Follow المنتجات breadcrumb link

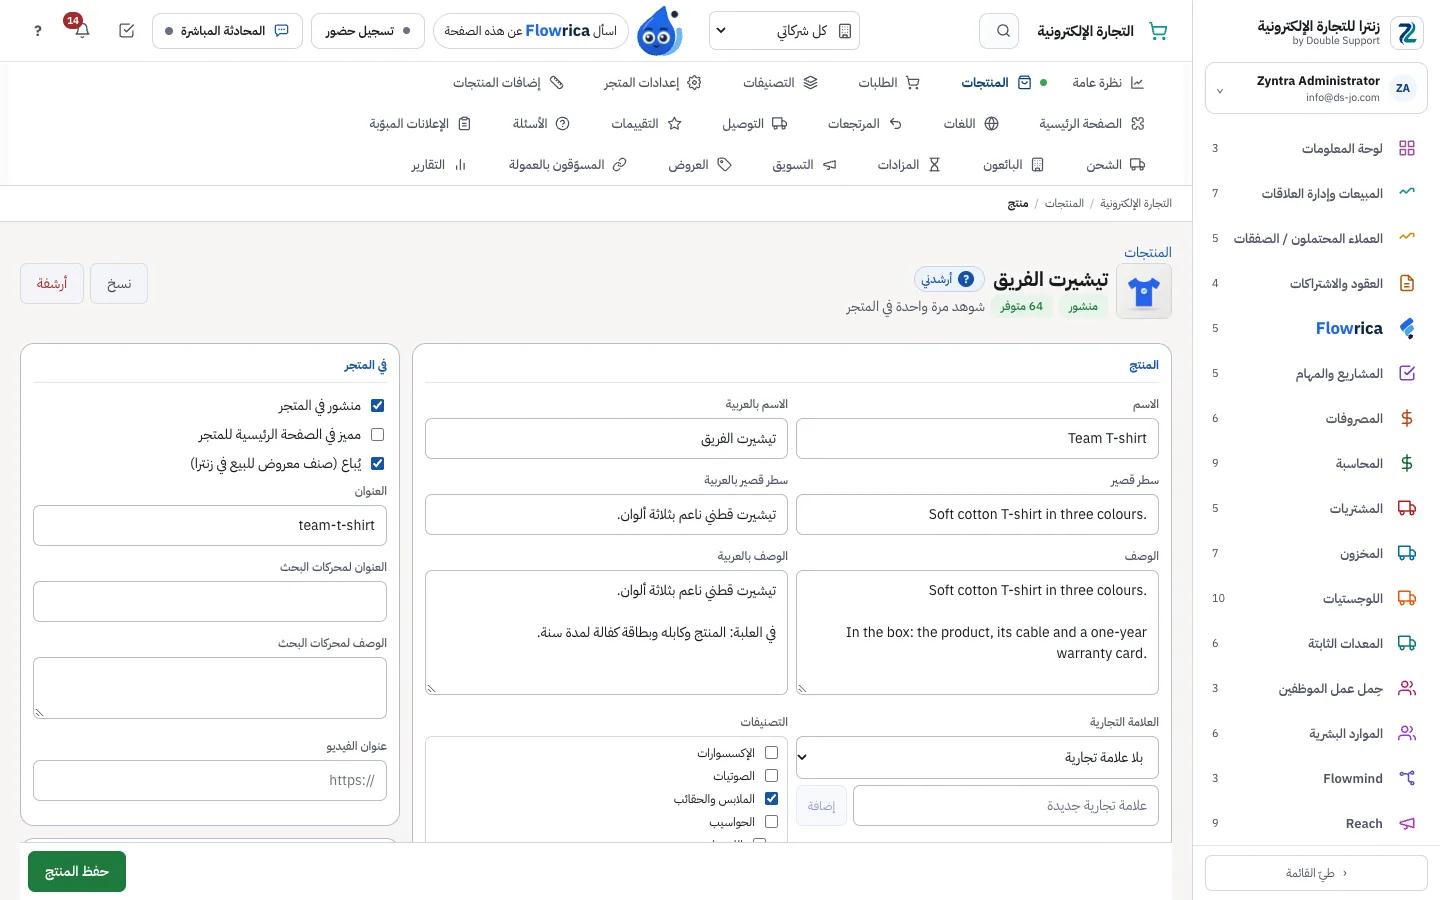[x=1064, y=203]
